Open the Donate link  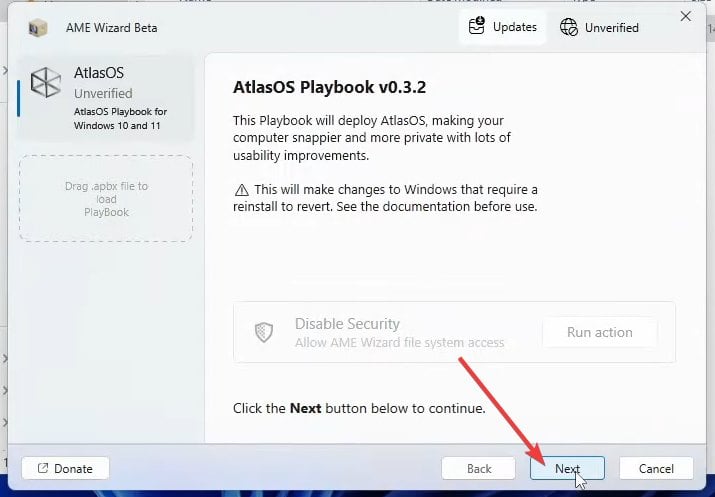point(65,468)
